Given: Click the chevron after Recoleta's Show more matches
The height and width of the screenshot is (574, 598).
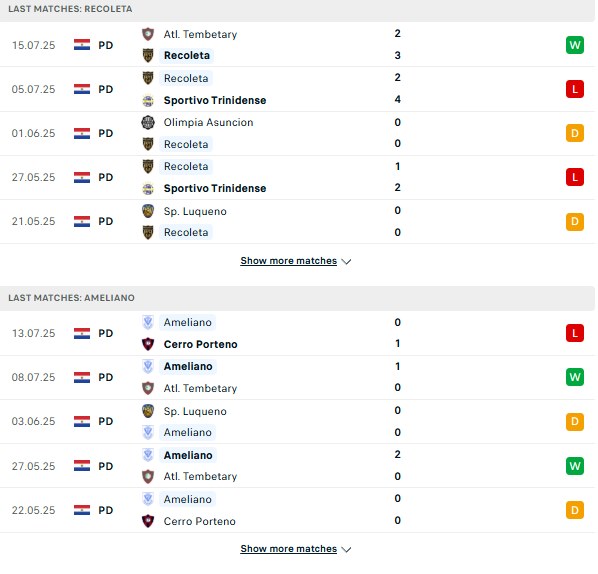Looking at the screenshot, I should (x=346, y=262).
